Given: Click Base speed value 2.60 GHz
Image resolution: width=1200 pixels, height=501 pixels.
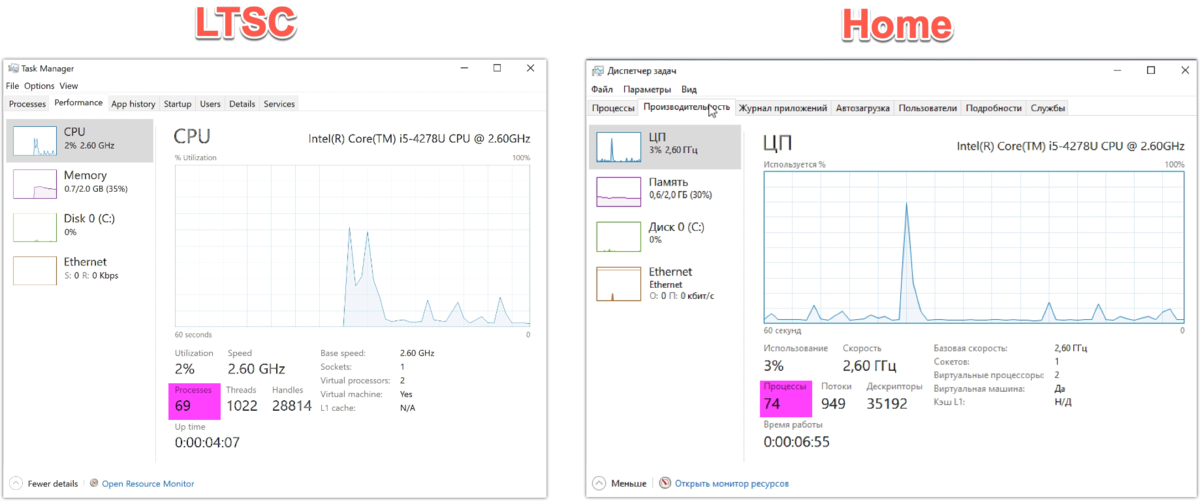Looking at the screenshot, I should click(x=416, y=353).
